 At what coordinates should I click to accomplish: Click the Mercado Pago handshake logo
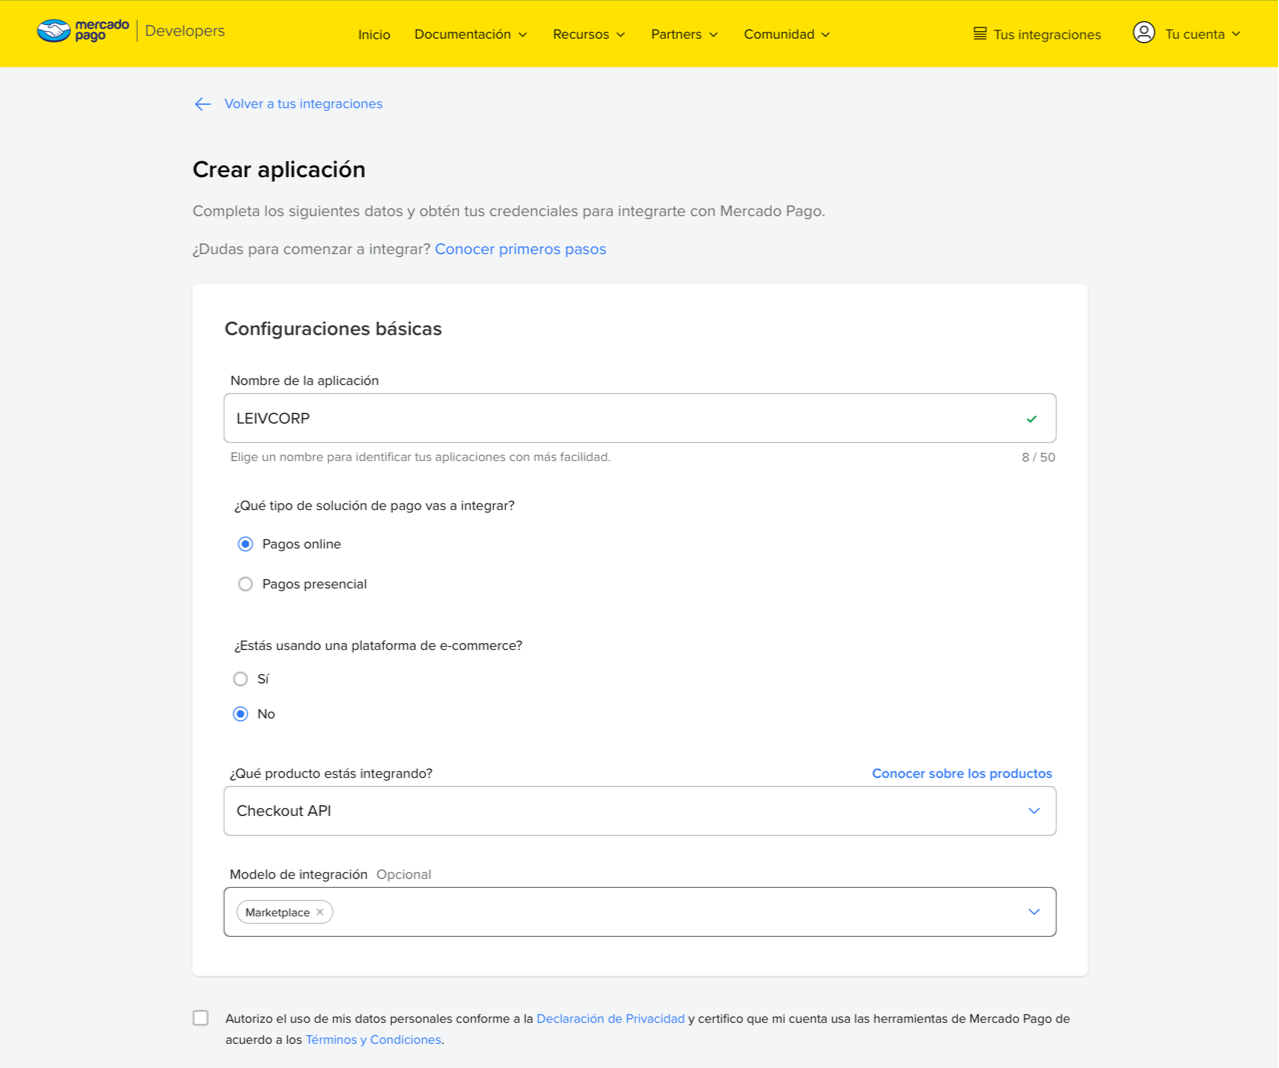coord(54,31)
